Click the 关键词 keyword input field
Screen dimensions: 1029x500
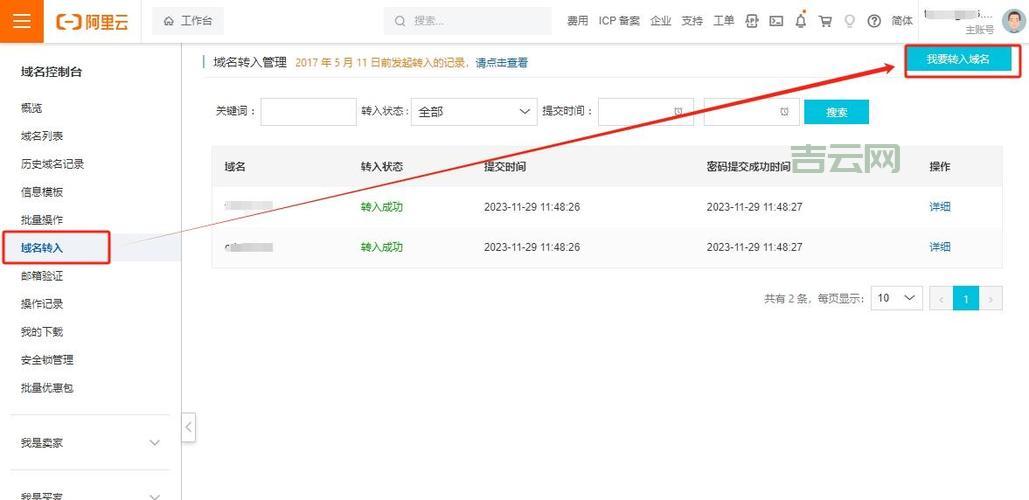pos(308,112)
